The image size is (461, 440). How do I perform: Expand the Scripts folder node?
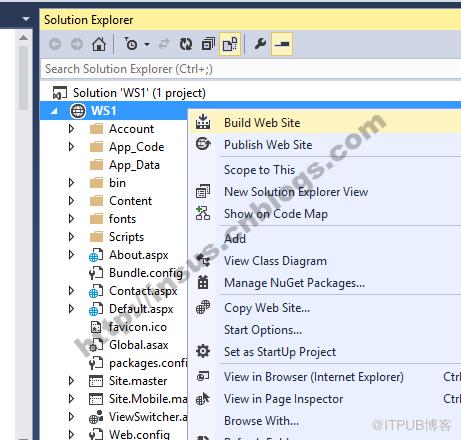(71, 237)
